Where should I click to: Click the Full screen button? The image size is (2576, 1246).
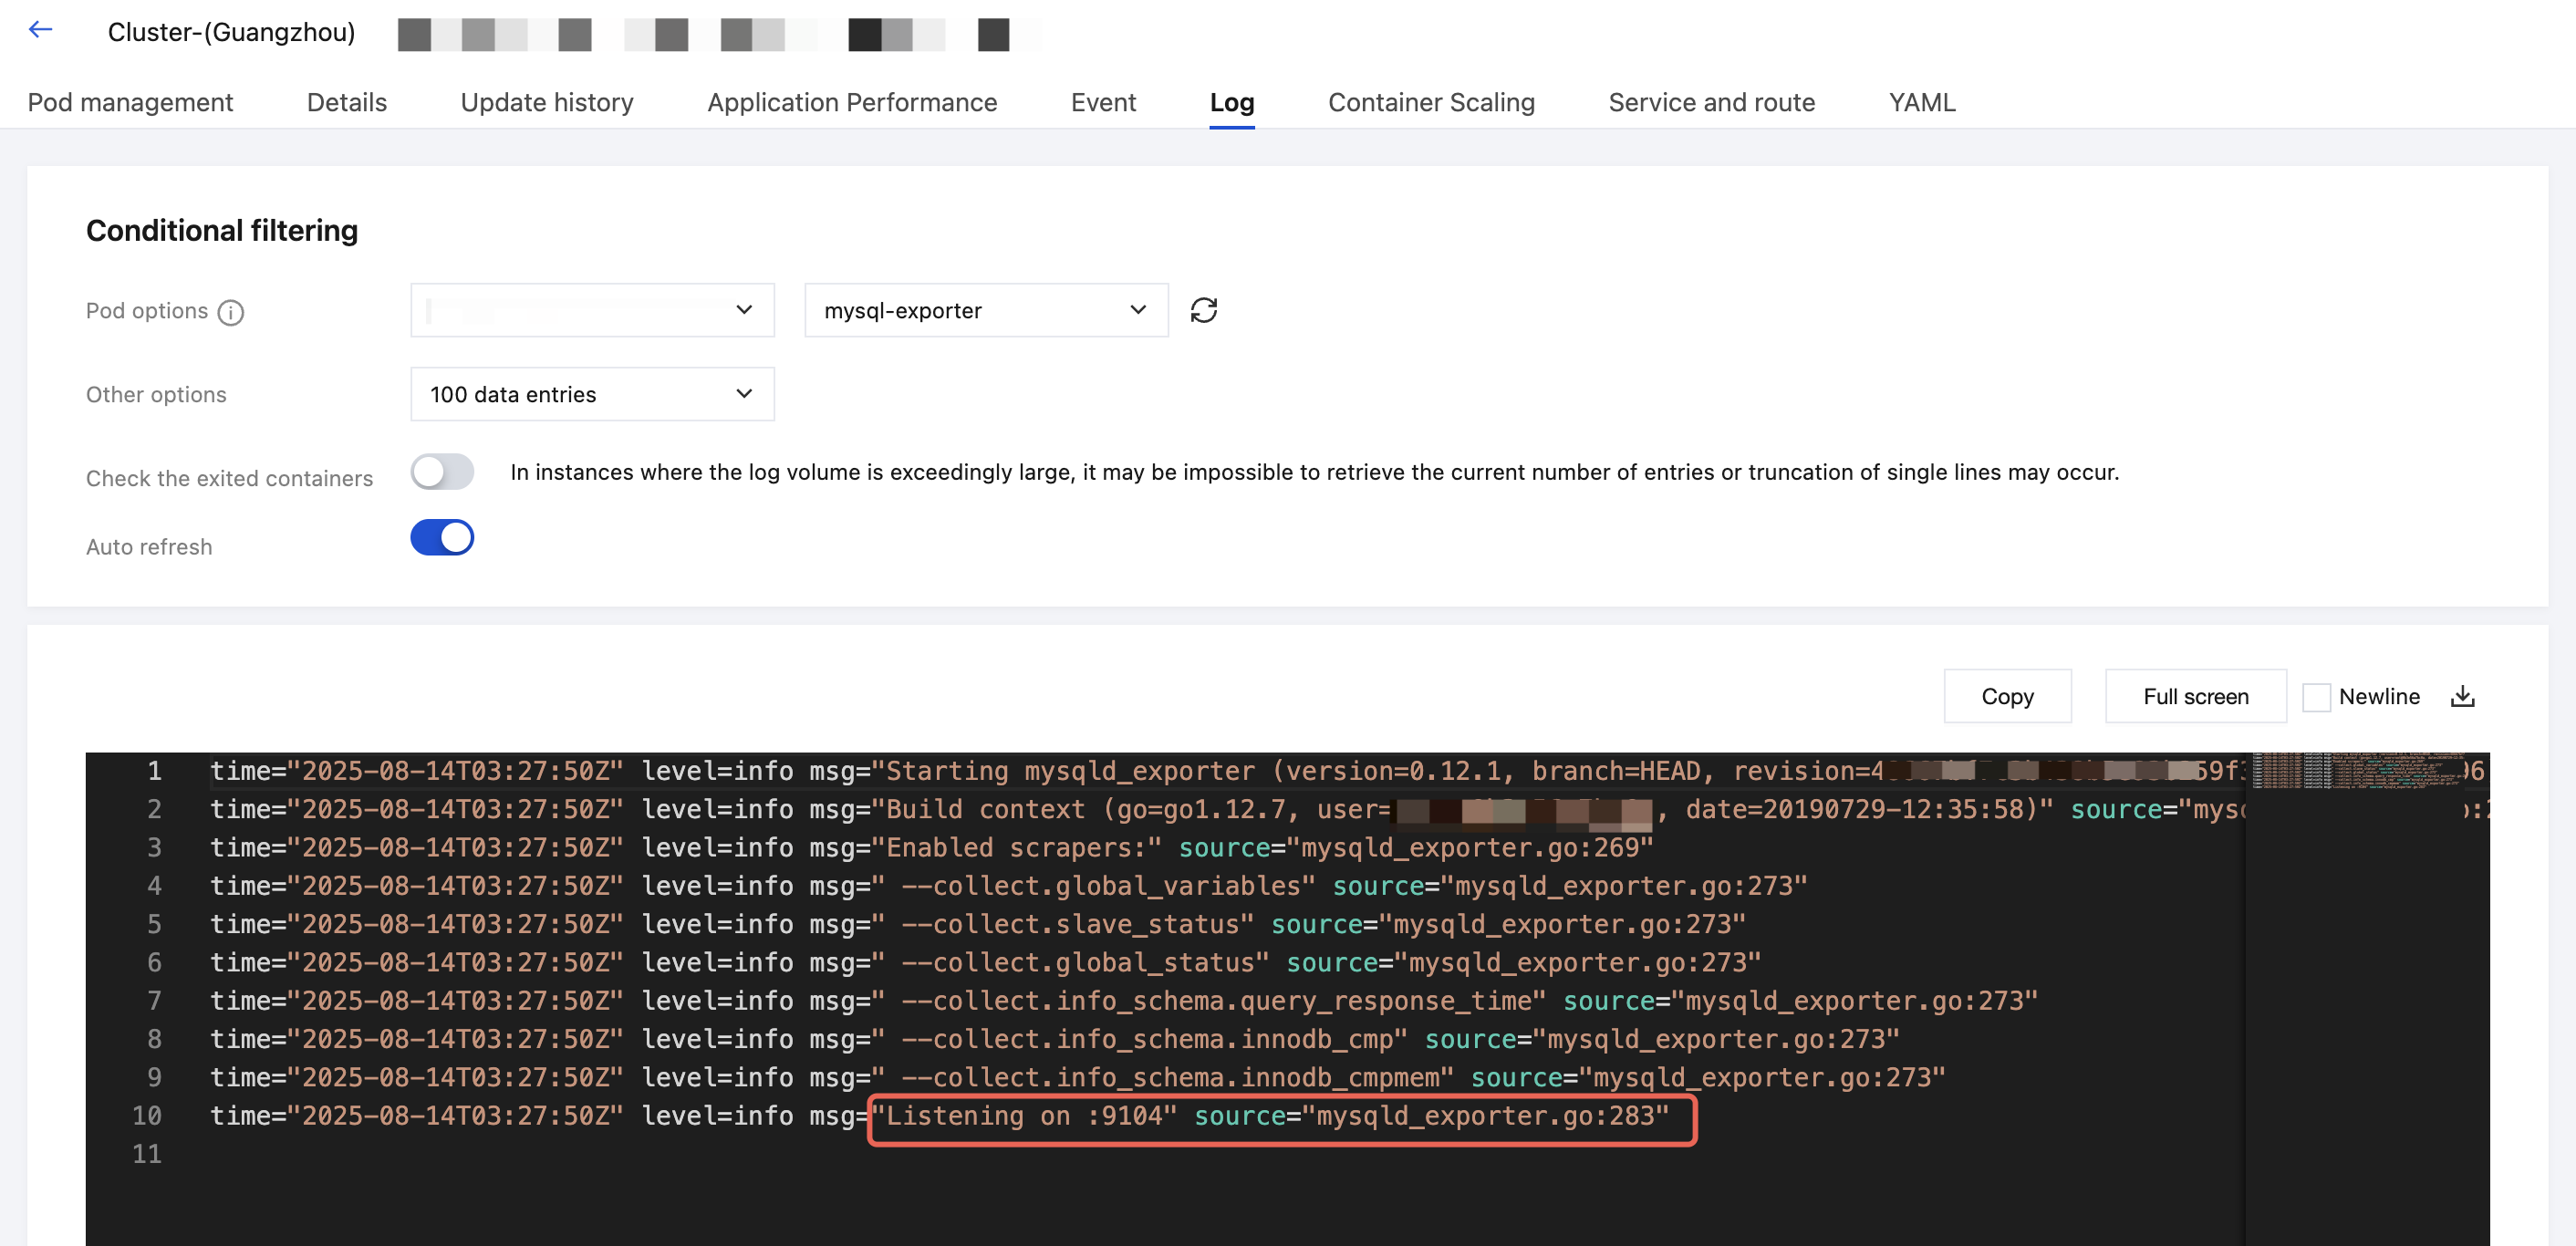tap(2194, 696)
